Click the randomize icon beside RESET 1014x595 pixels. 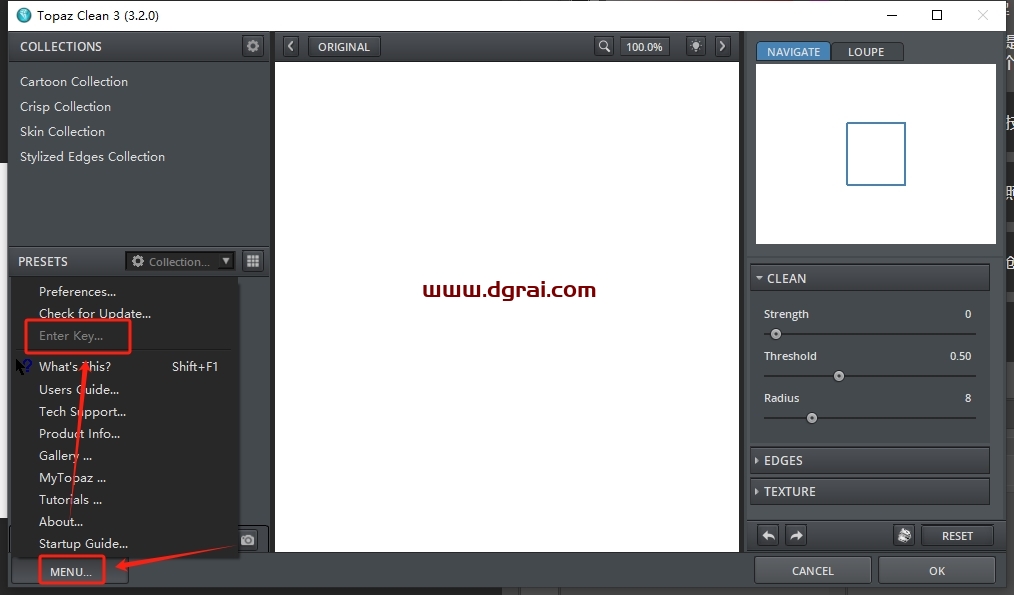904,536
